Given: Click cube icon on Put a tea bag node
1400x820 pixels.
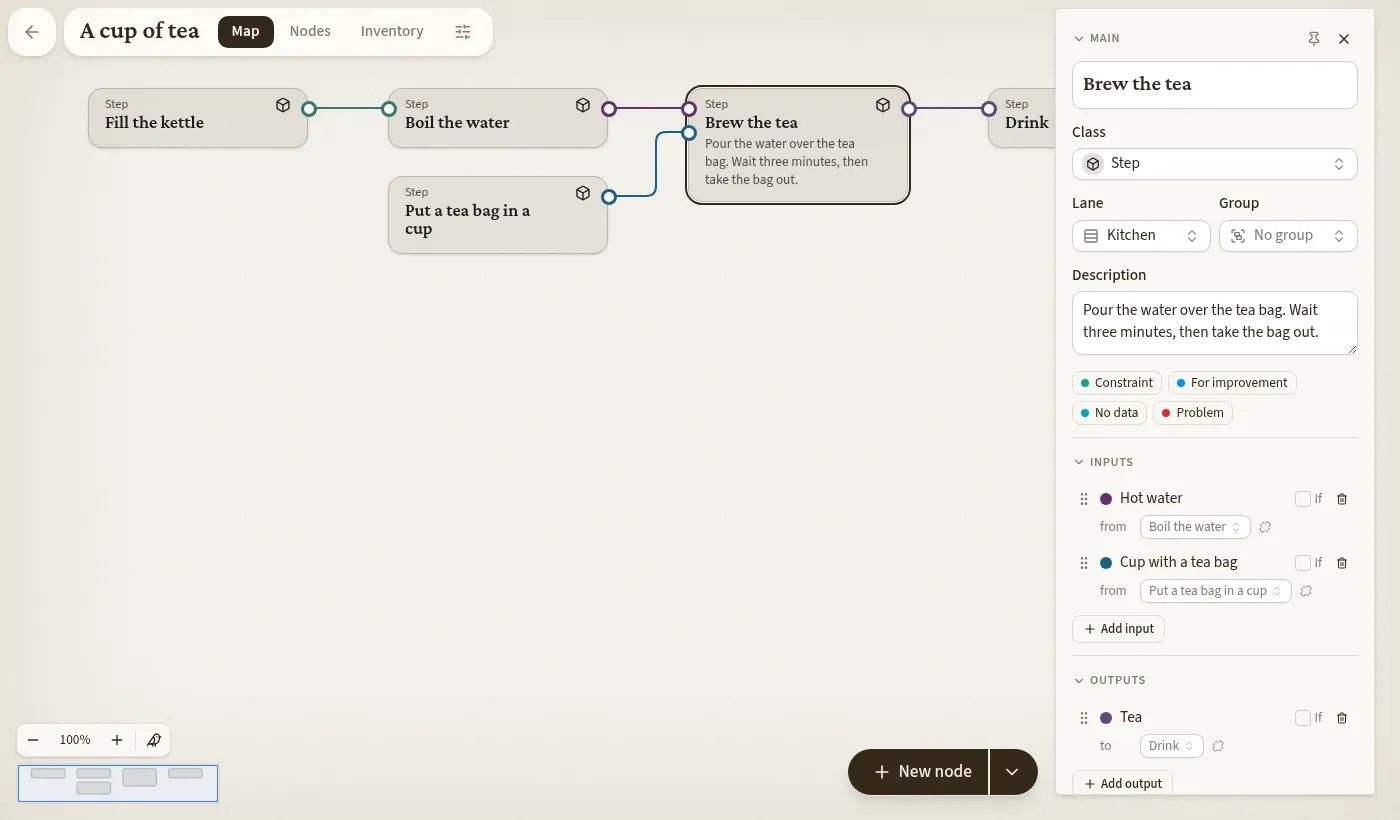Looking at the screenshot, I should pyautogui.click(x=583, y=193).
